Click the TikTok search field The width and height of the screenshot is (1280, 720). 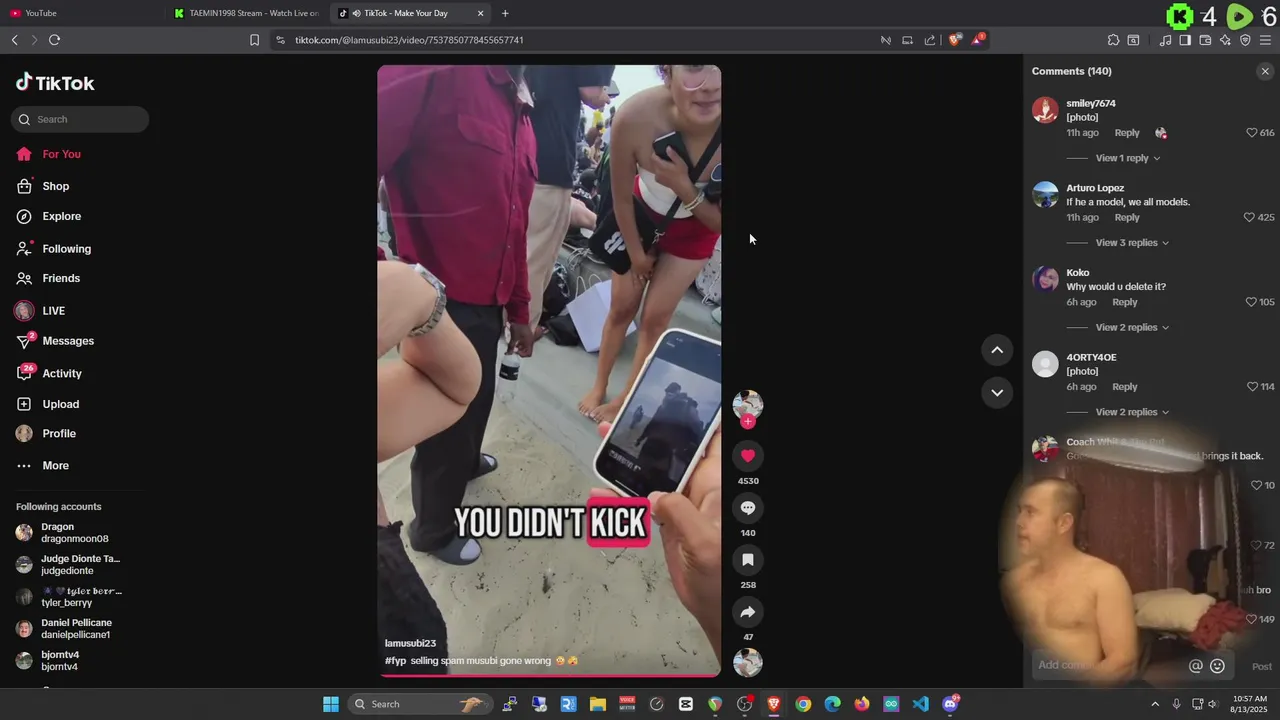(80, 119)
